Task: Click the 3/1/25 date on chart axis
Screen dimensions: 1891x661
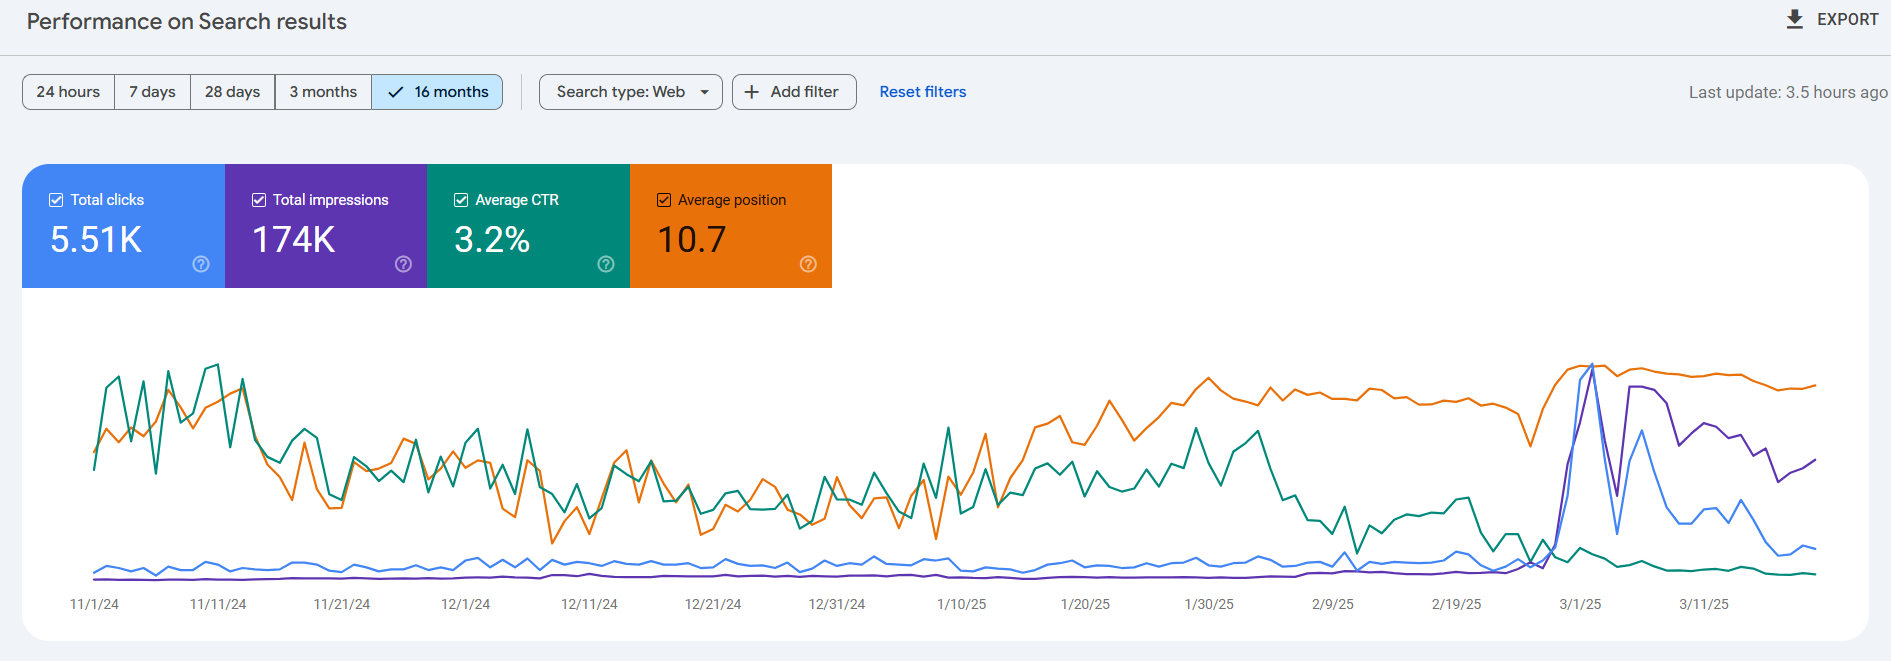Action: 1580,604
